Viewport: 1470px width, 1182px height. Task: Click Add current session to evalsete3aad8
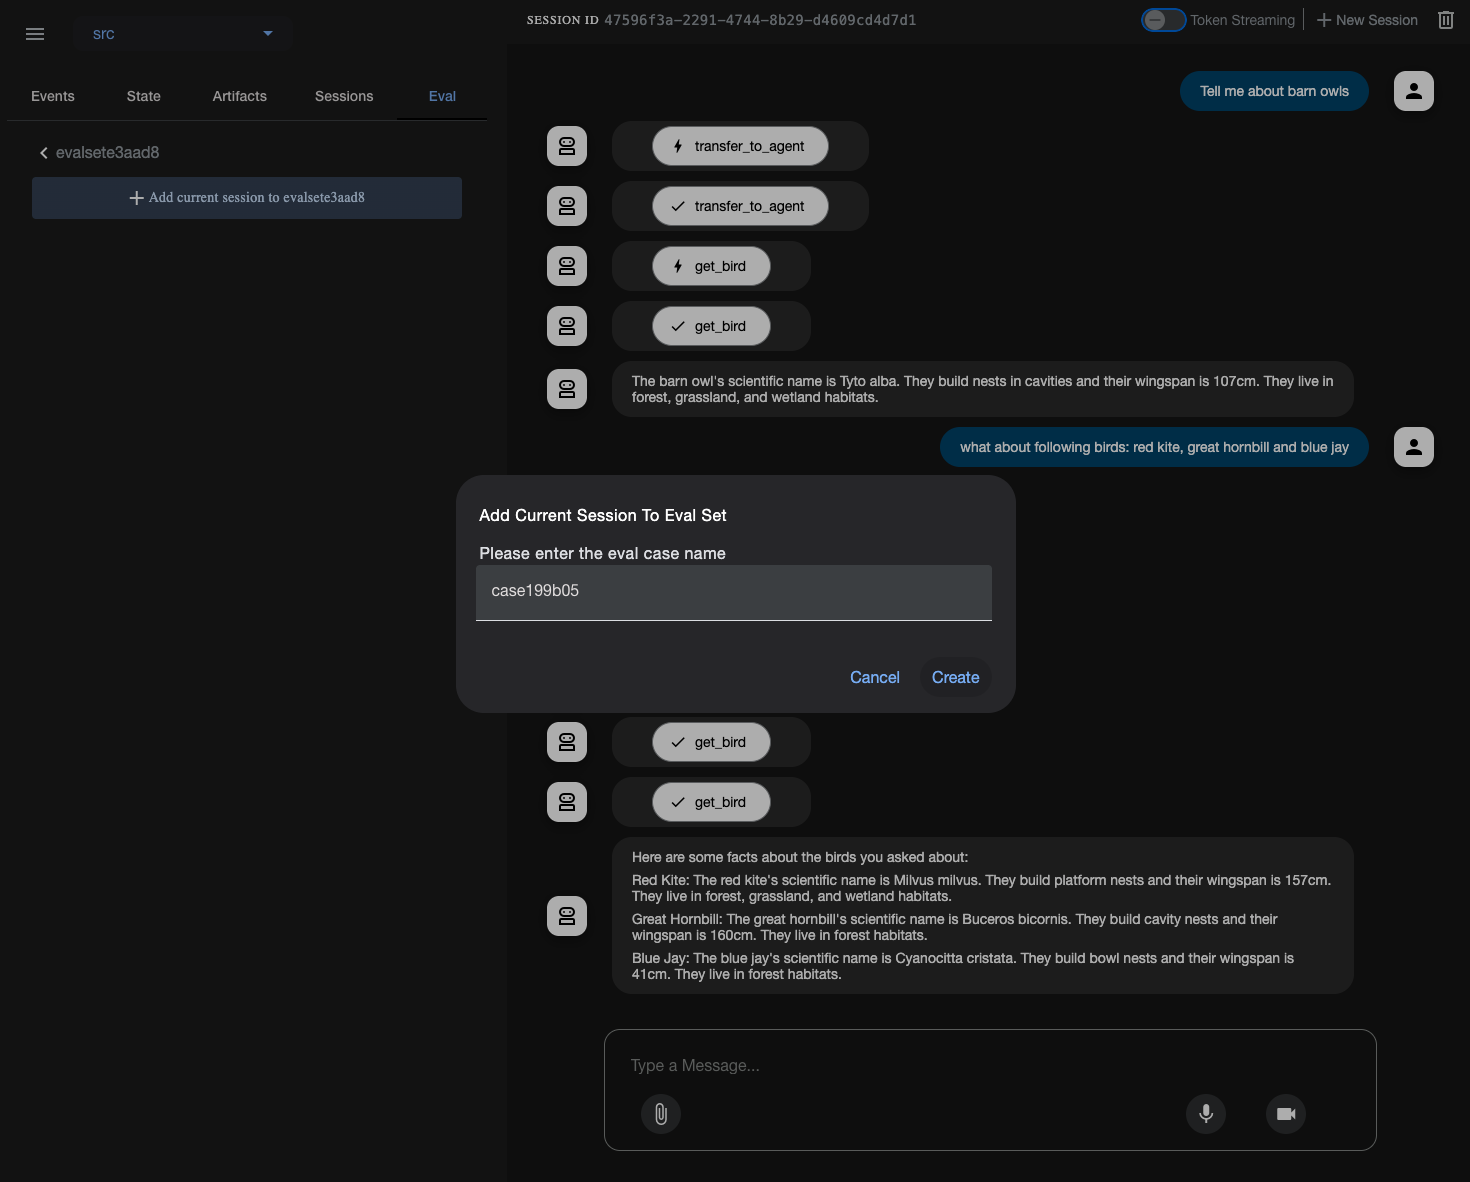coord(247,198)
